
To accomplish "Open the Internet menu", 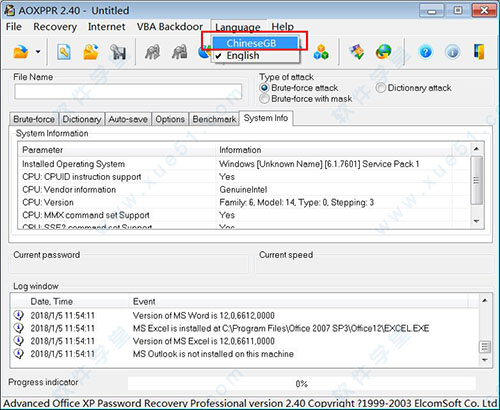I will point(106,27).
